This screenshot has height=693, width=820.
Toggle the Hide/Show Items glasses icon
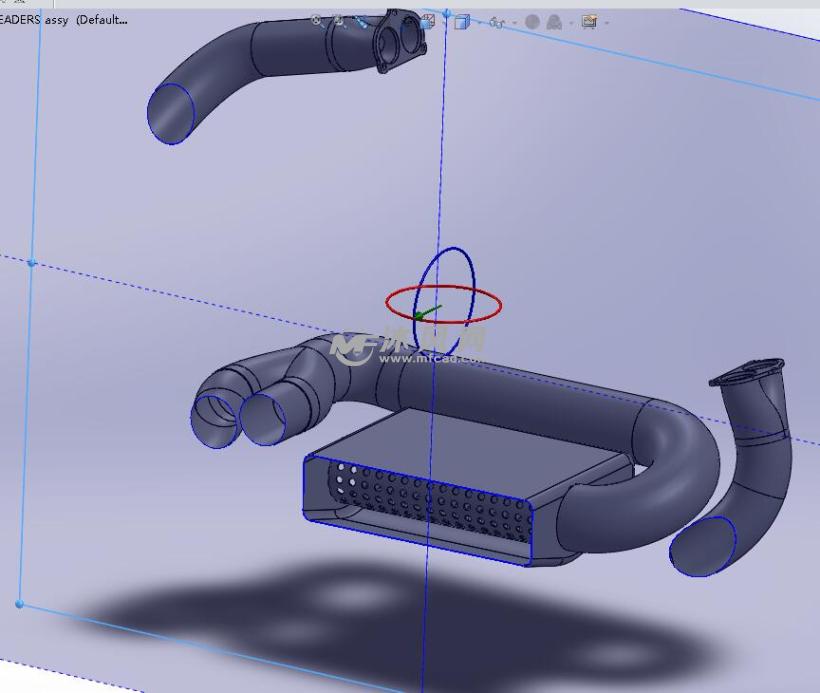(x=495, y=20)
